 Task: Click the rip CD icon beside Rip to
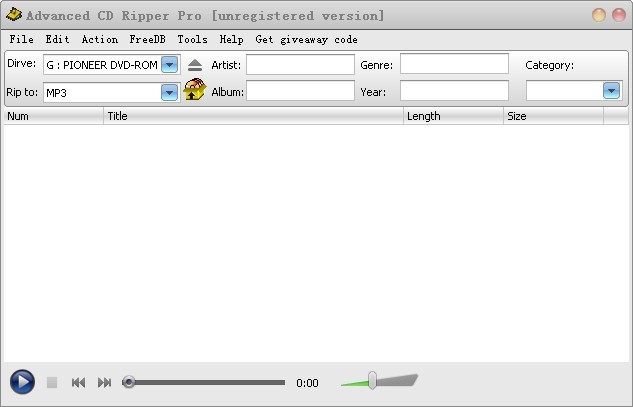pyautogui.click(x=195, y=92)
